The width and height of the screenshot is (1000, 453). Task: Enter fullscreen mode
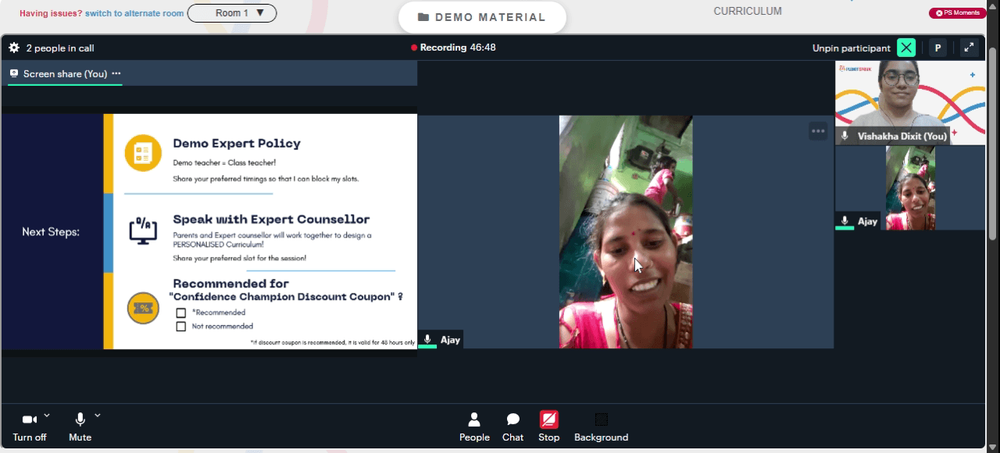[969, 47]
